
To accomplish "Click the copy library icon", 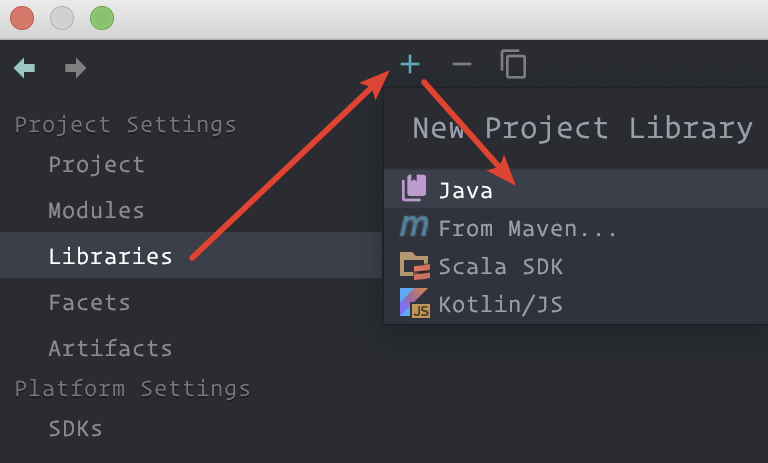I will pos(513,65).
